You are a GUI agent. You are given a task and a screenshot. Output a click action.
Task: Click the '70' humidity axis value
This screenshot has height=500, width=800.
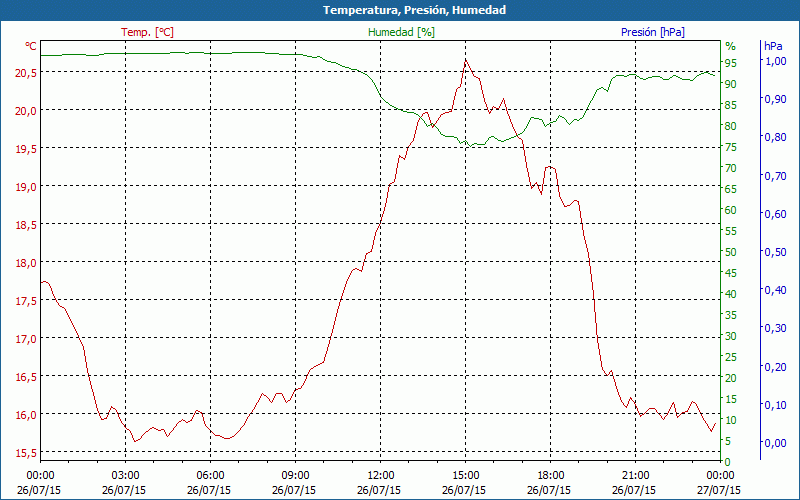point(731,168)
